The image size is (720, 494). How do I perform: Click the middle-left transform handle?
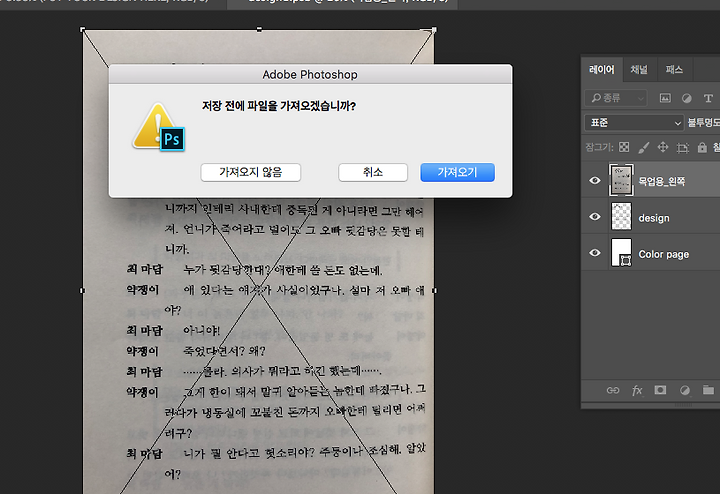coord(83,291)
